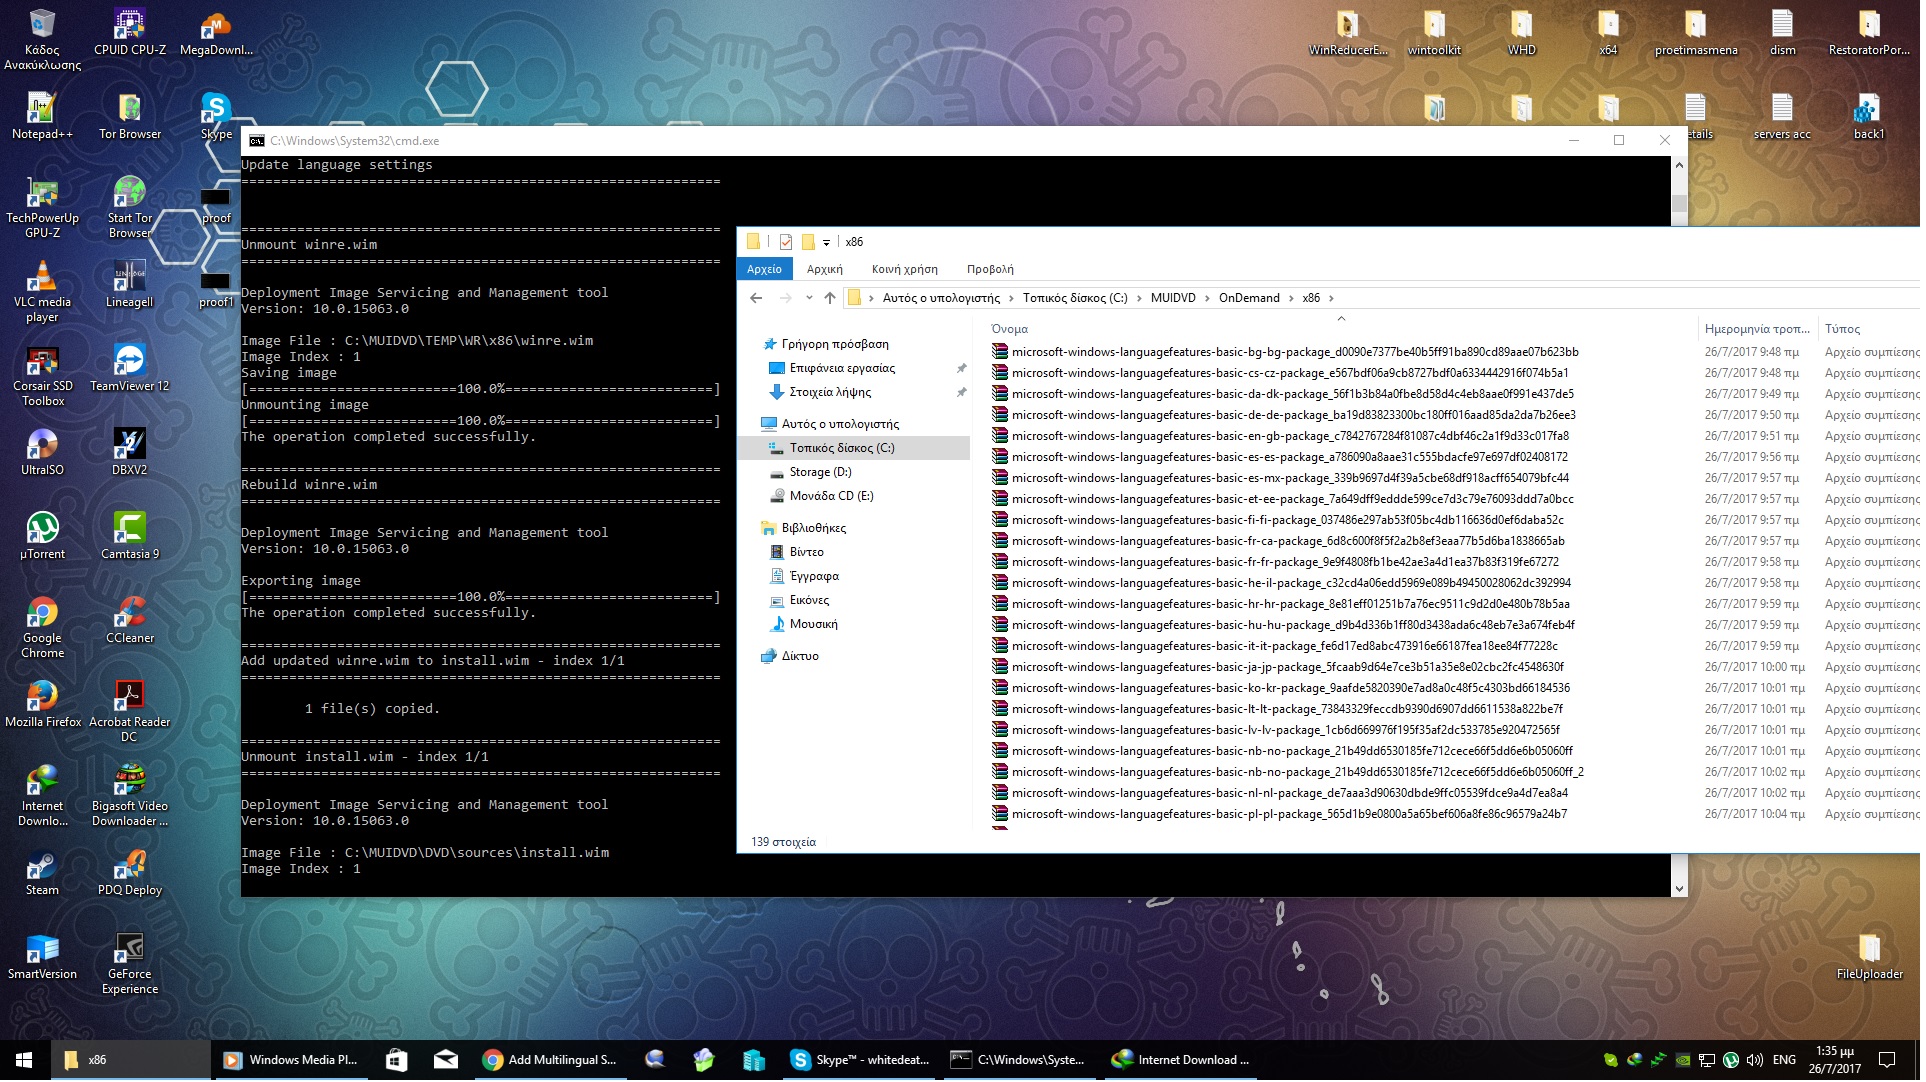Open the MegaDownloader desktop icon

pyautogui.click(x=216, y=32)
